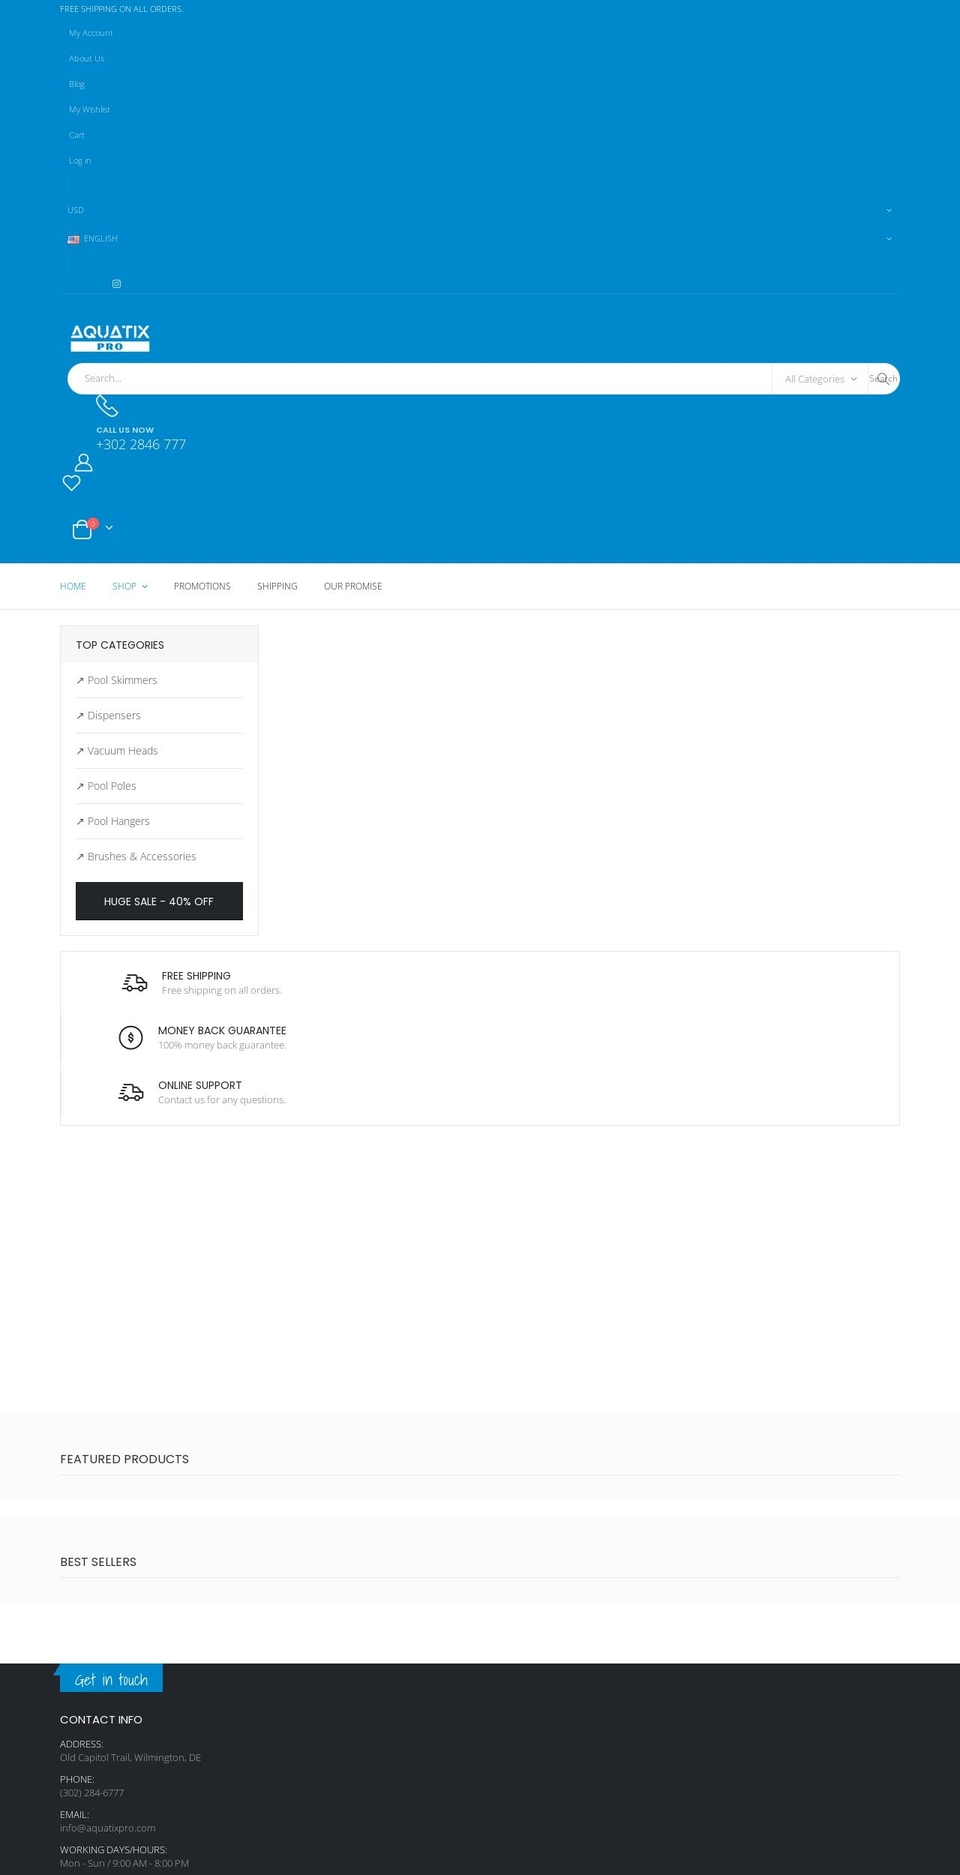This screenshot has width=960, height=1875.
Task: Click the search magnifier icon
Action: point(883,379)
